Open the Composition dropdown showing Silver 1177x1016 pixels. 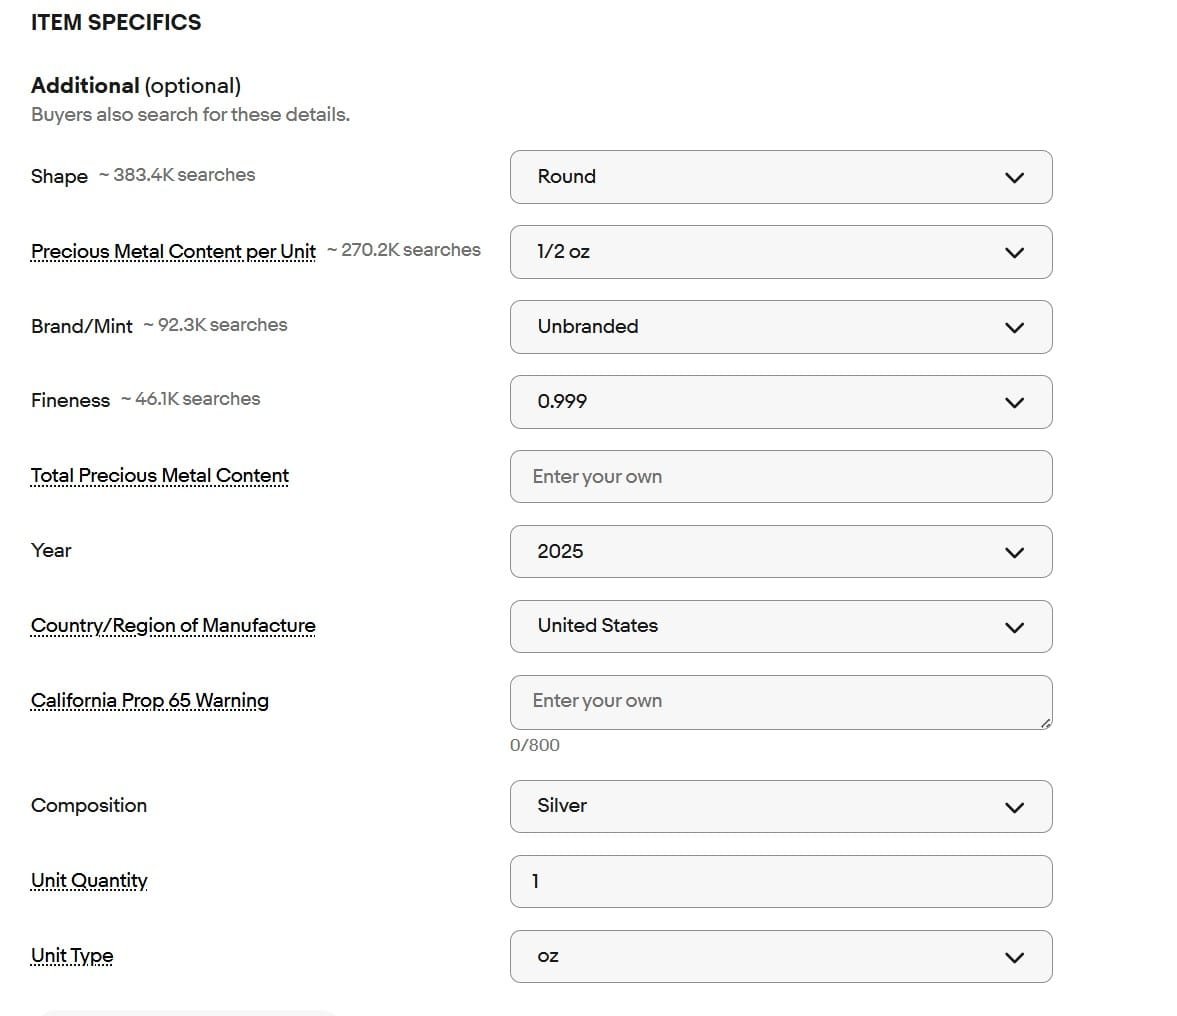click(x=780, y=806)
